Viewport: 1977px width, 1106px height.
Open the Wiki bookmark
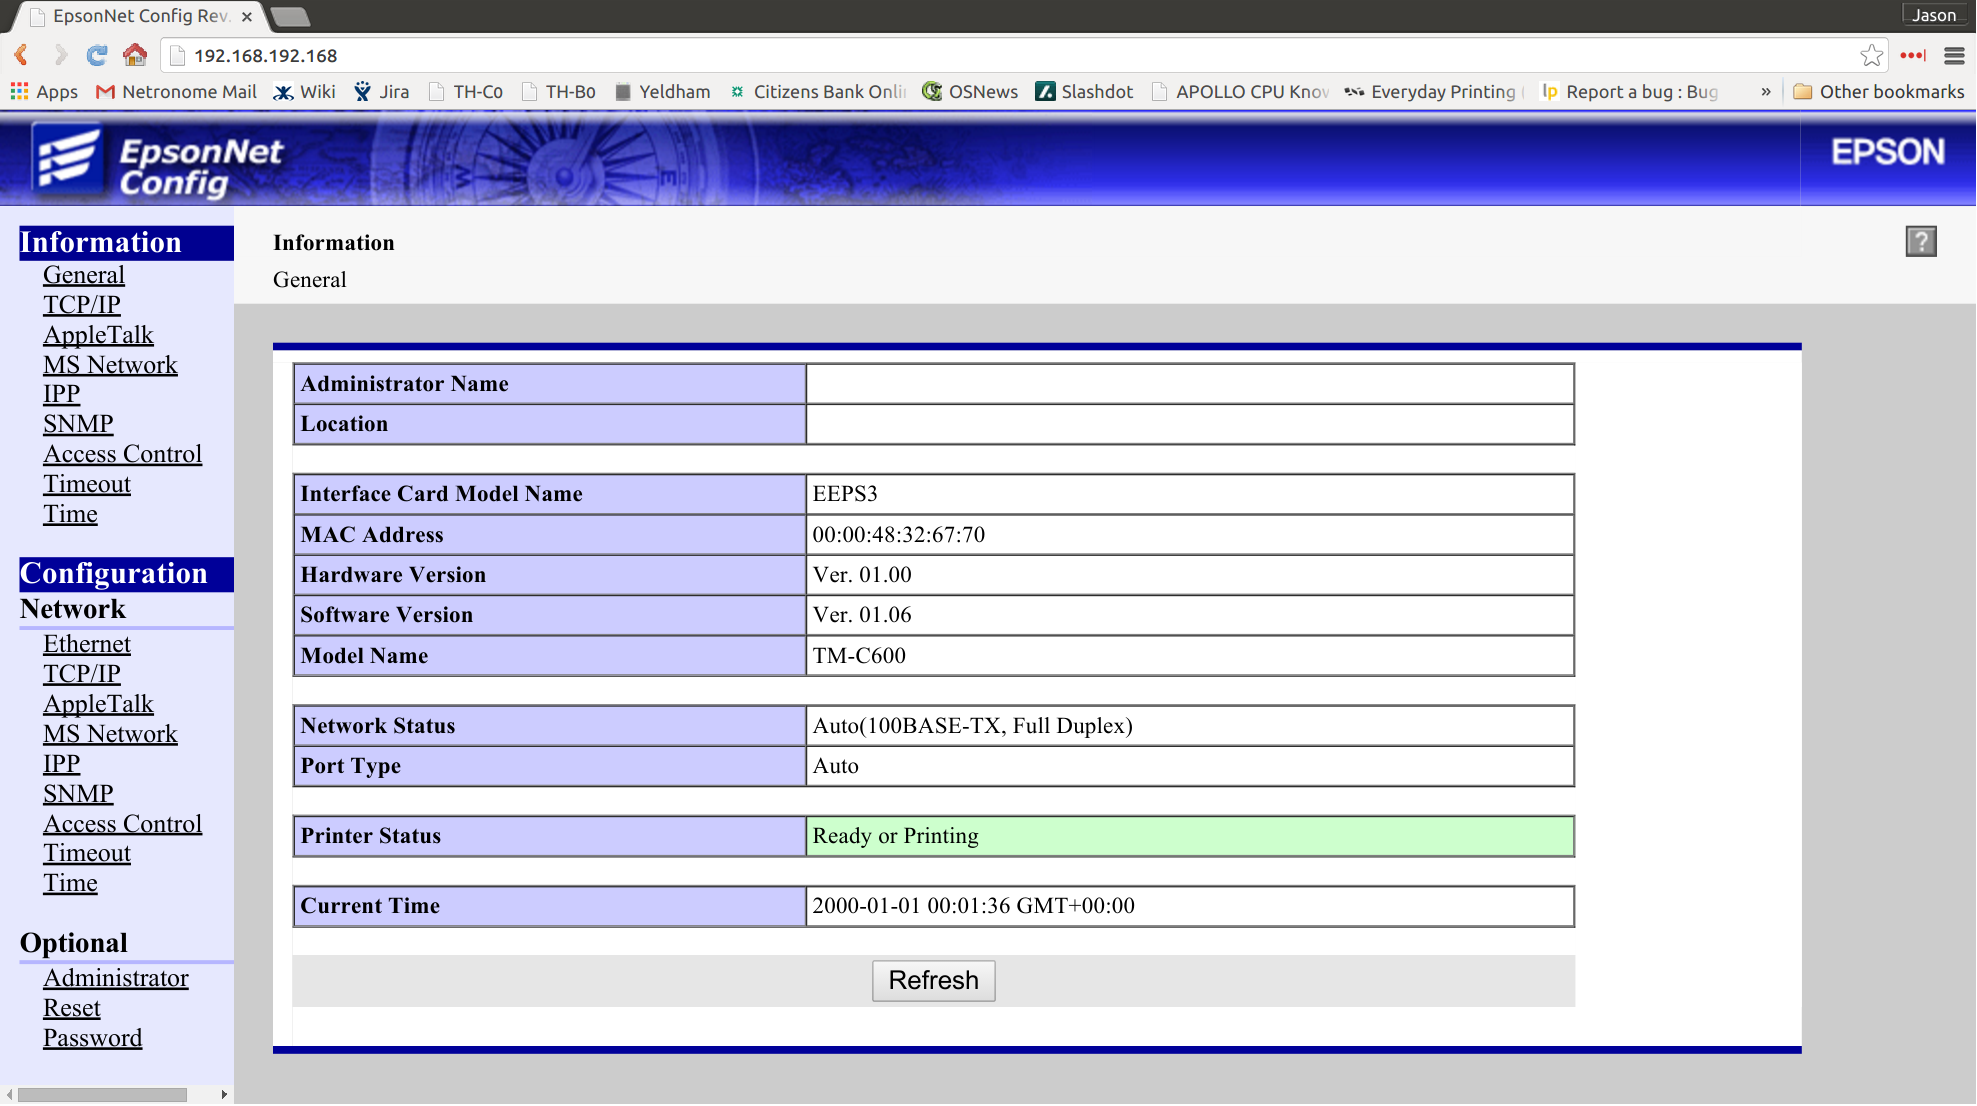[305, 91]
